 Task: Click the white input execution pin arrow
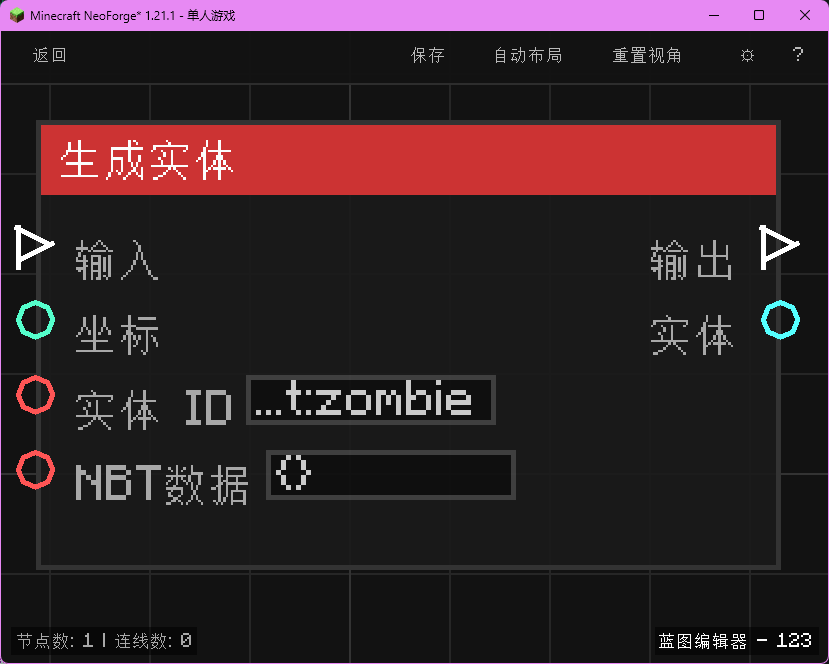coord(33,245)
